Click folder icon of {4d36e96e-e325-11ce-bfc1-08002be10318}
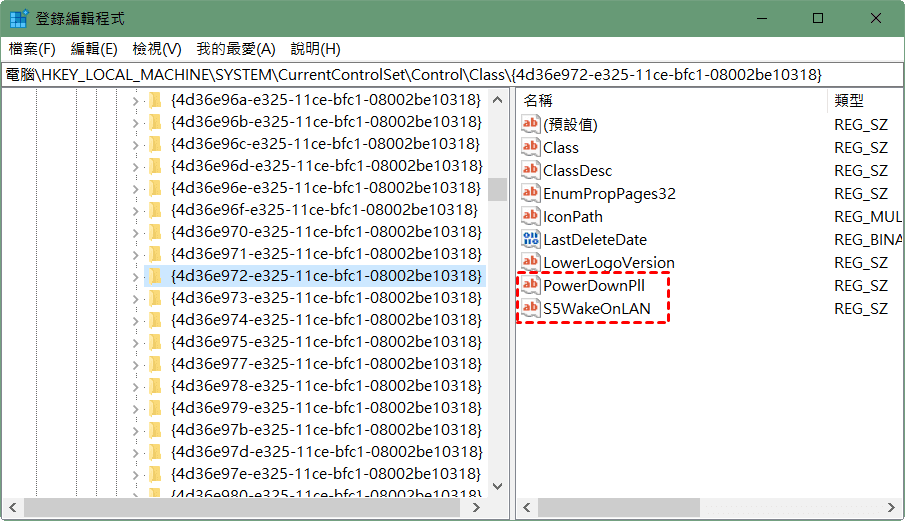The height and width of the screenshot is (521, 905). coord(155,188)
